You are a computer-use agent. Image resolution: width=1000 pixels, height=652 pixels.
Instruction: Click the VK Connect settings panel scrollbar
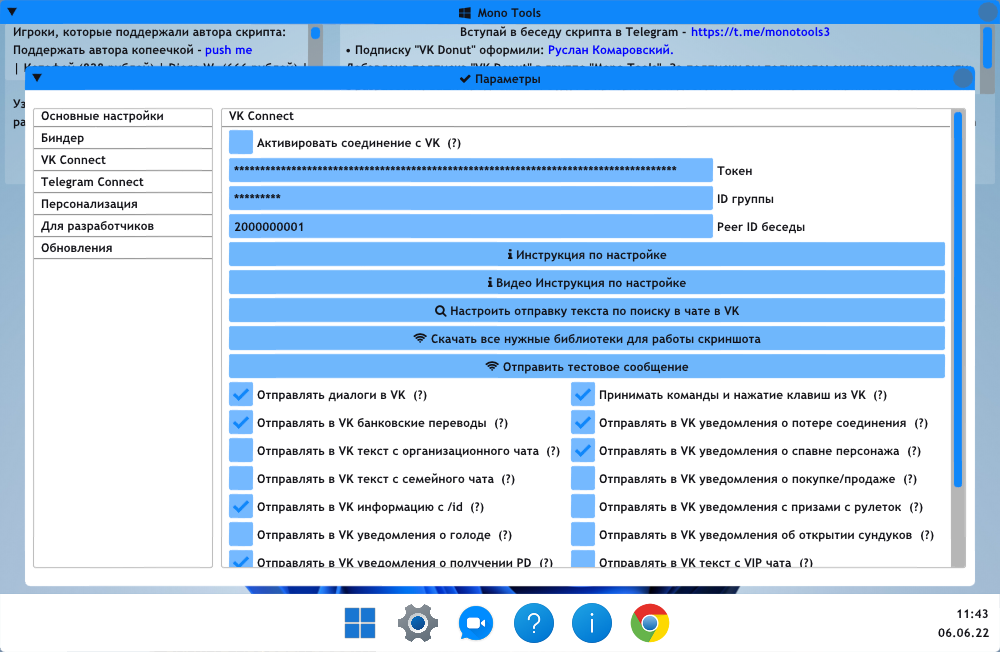point(957,300)
